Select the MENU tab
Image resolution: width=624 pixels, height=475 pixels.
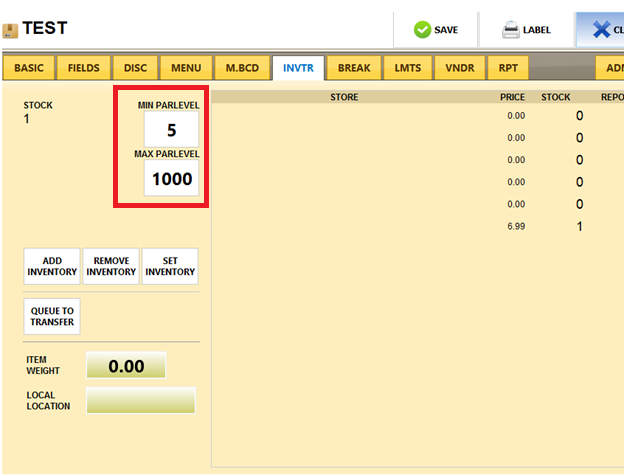coord(186,68)
